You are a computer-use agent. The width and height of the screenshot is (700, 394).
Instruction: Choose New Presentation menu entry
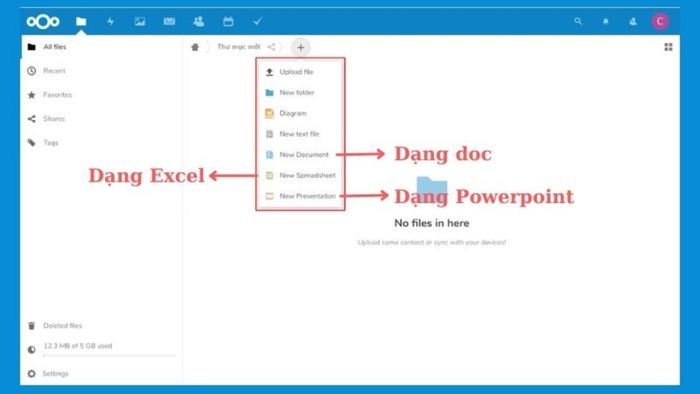300,196
